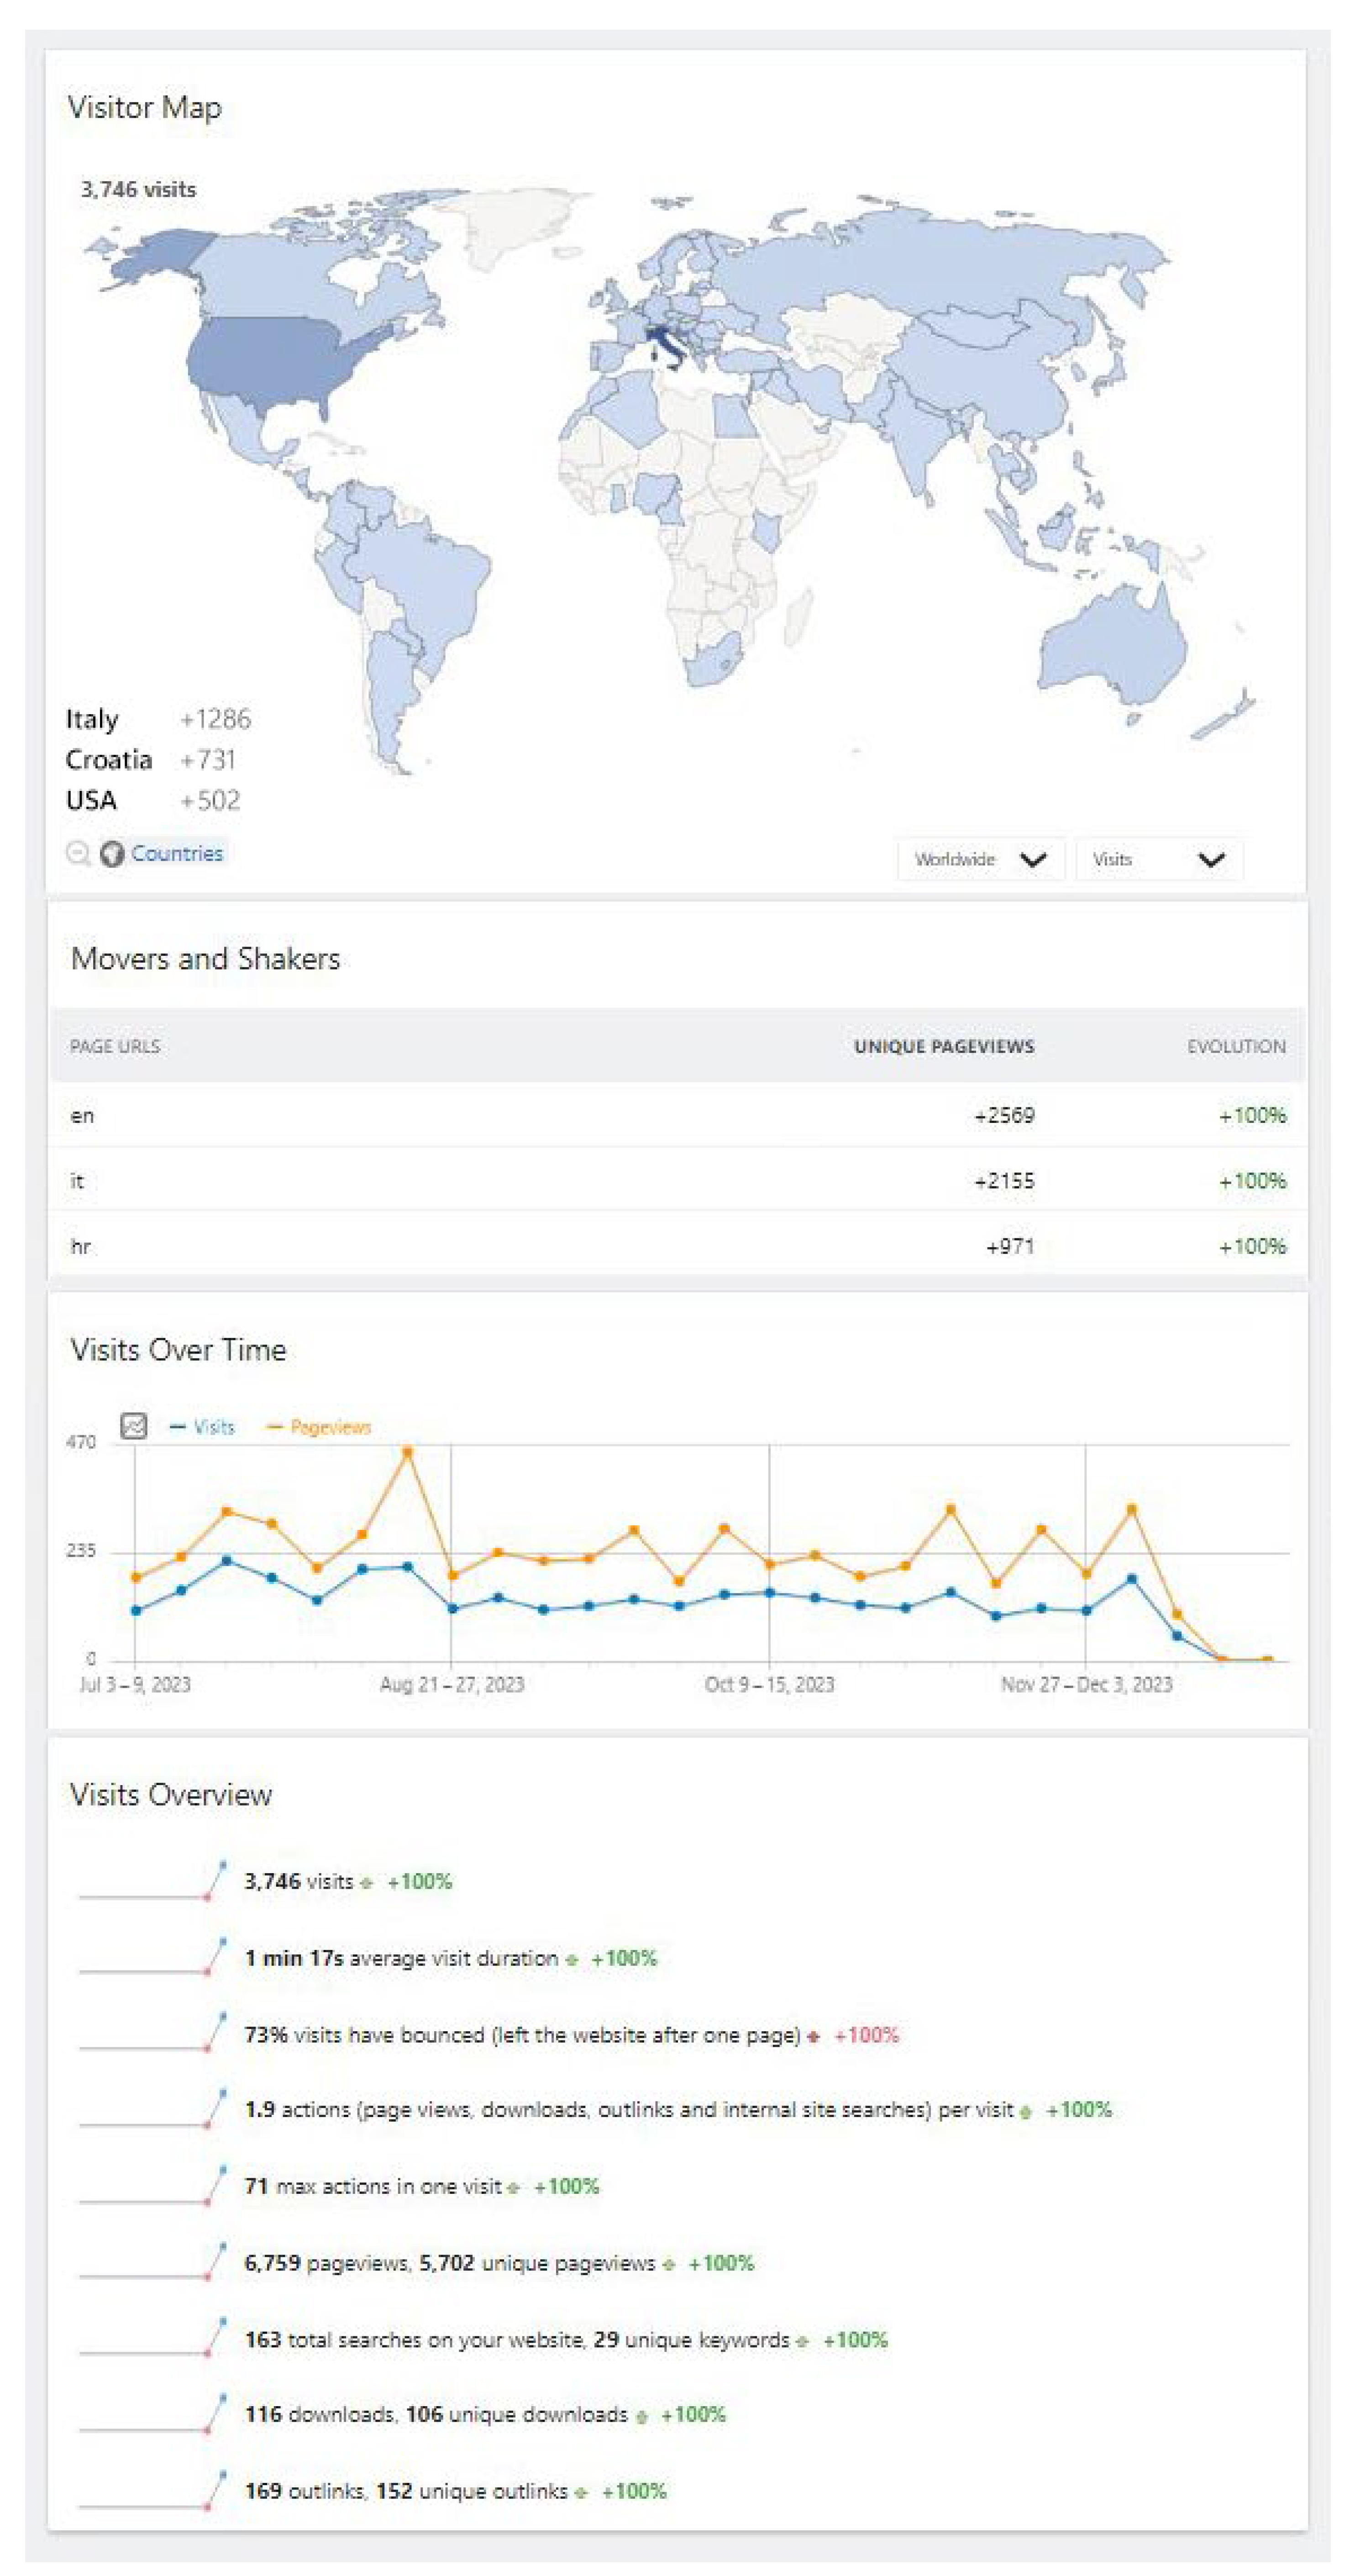Click the map zoom-out magnifier icon

(x=77, y=853)
